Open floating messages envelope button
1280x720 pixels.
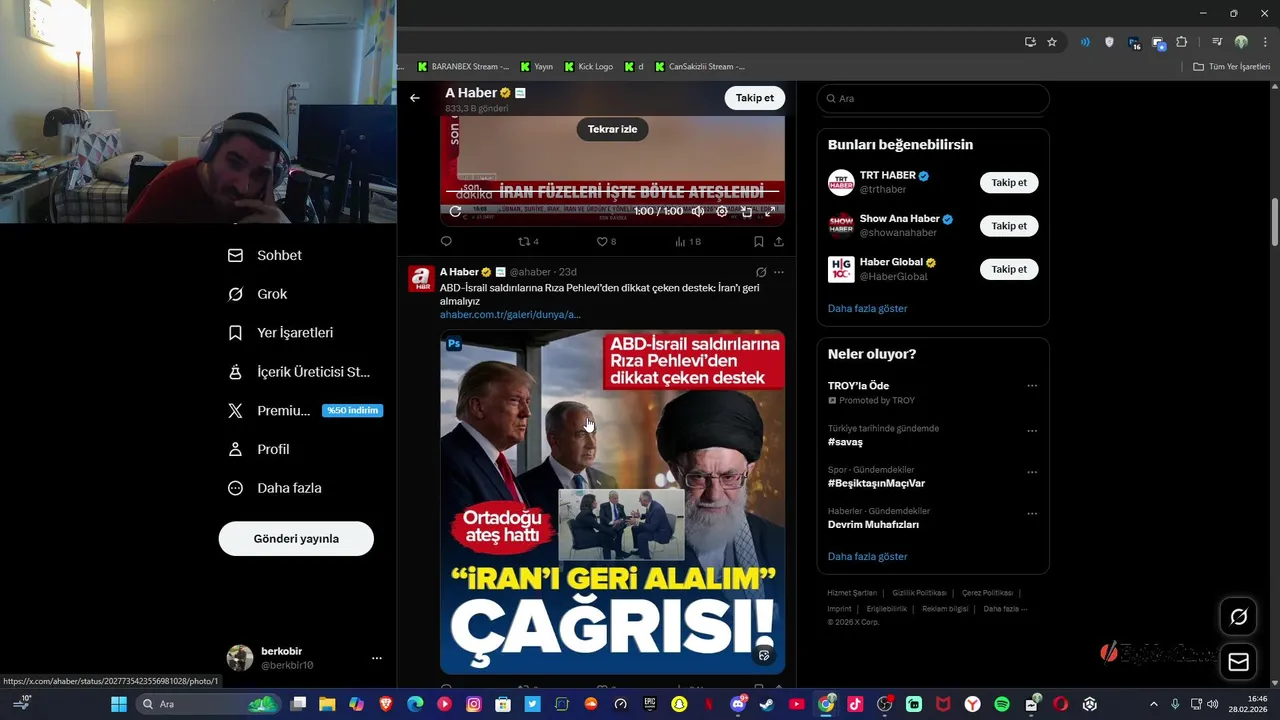(x=1238, y=662)
